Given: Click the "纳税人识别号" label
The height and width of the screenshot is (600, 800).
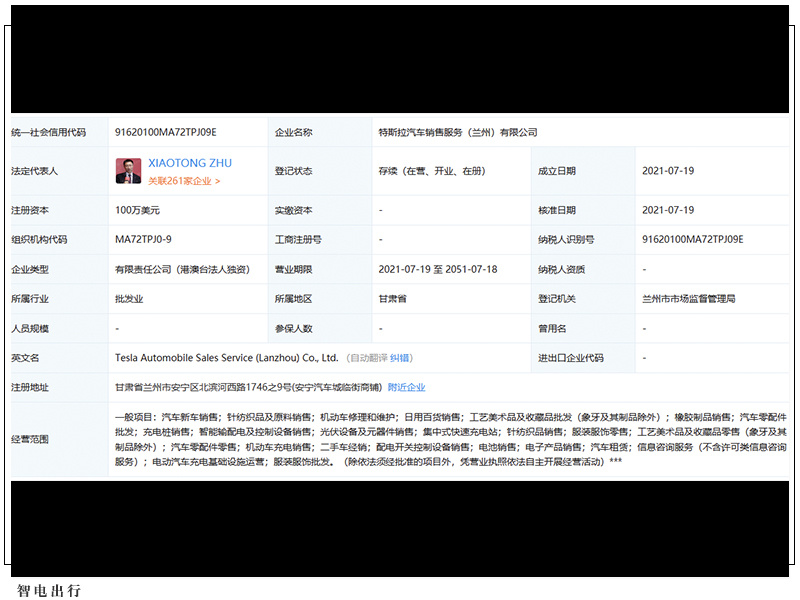Looking at the screenshot, I should pyautogui.click(x=566, y=240).
